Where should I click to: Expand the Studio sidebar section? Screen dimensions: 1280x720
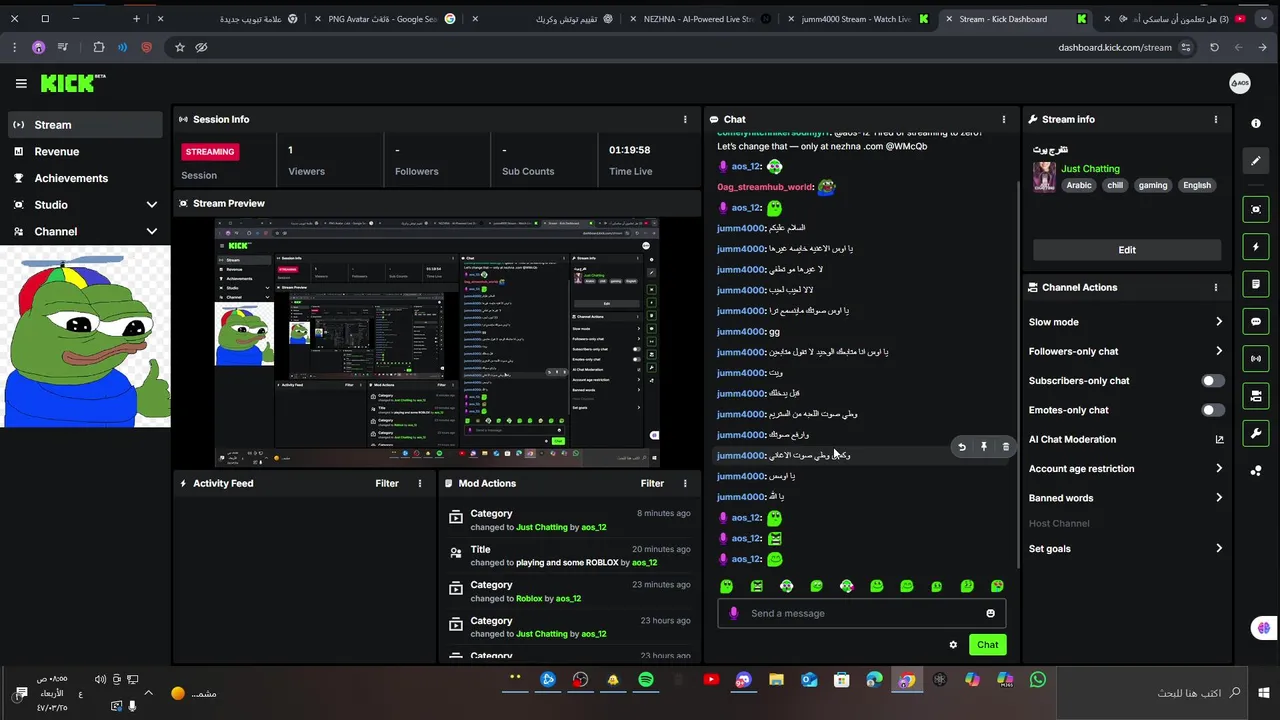click(x=85, y=205)
